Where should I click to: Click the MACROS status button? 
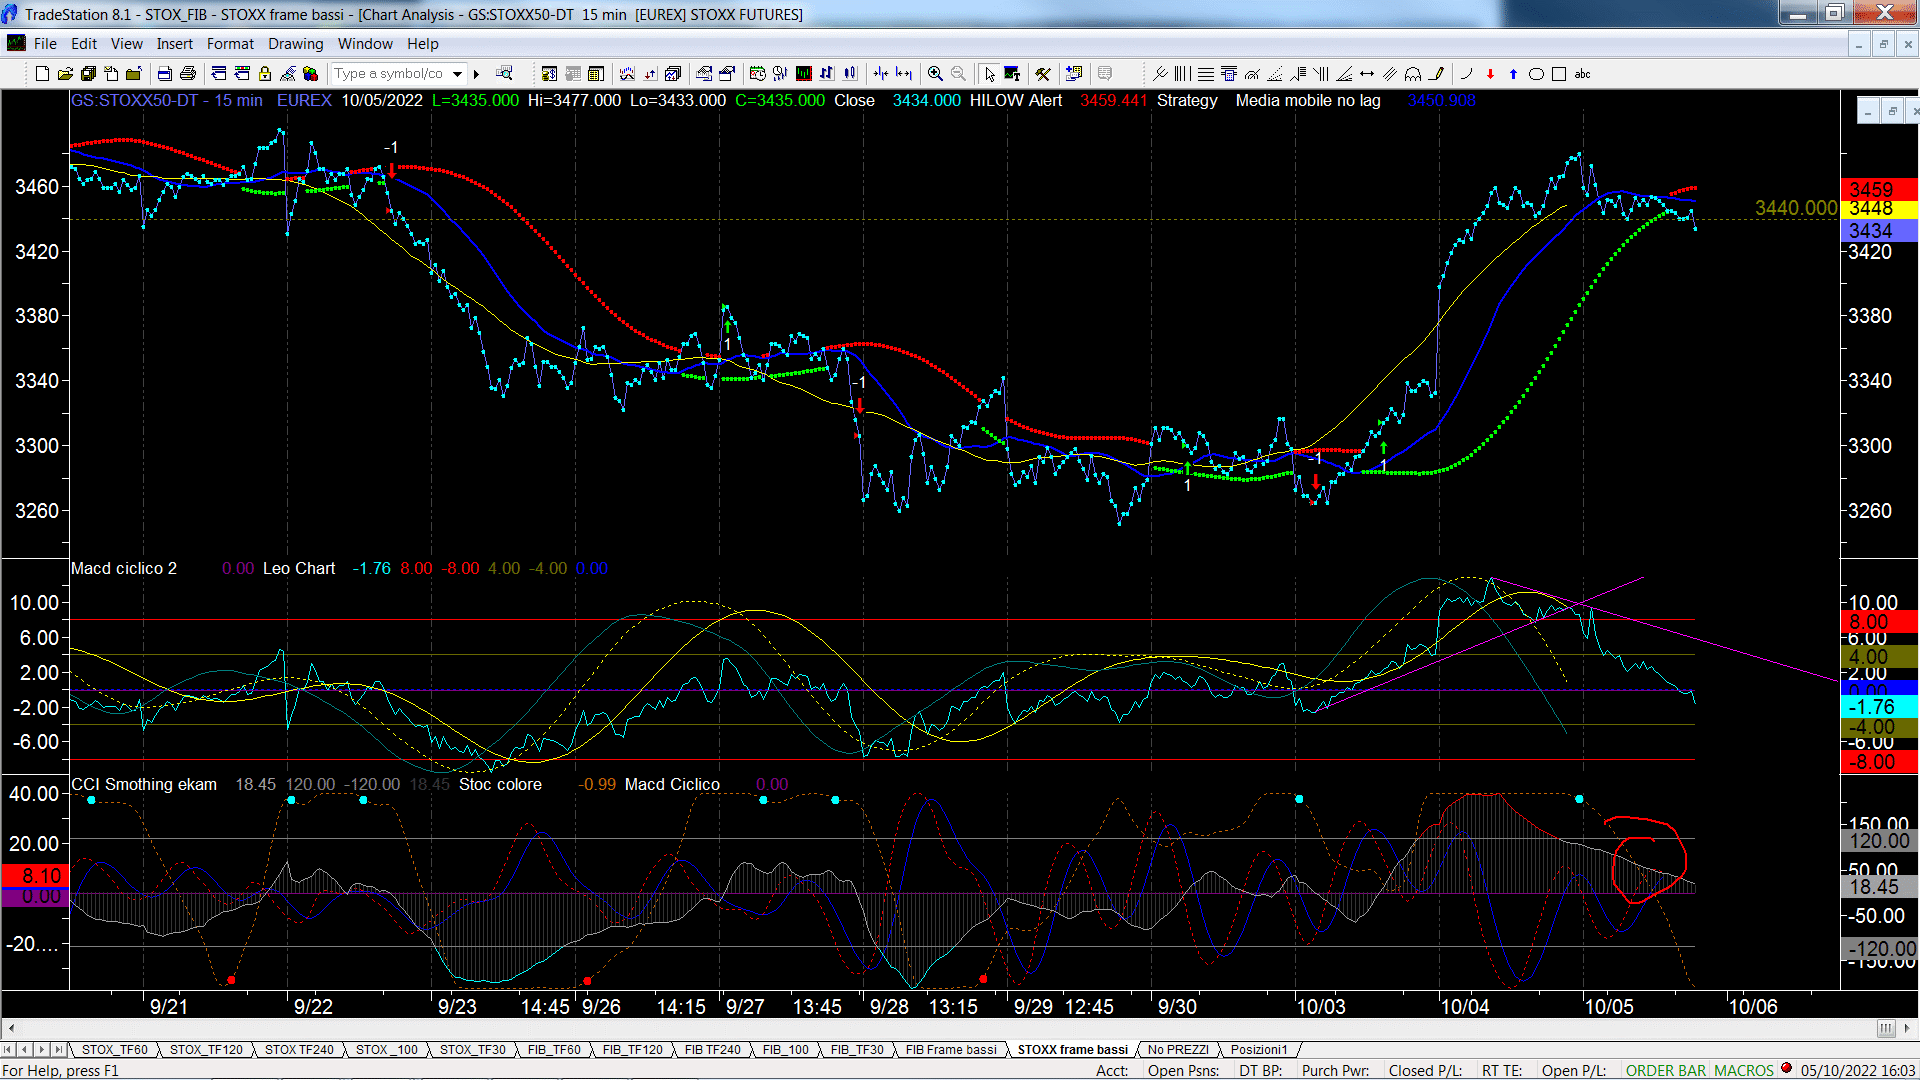point(1744,1070)
